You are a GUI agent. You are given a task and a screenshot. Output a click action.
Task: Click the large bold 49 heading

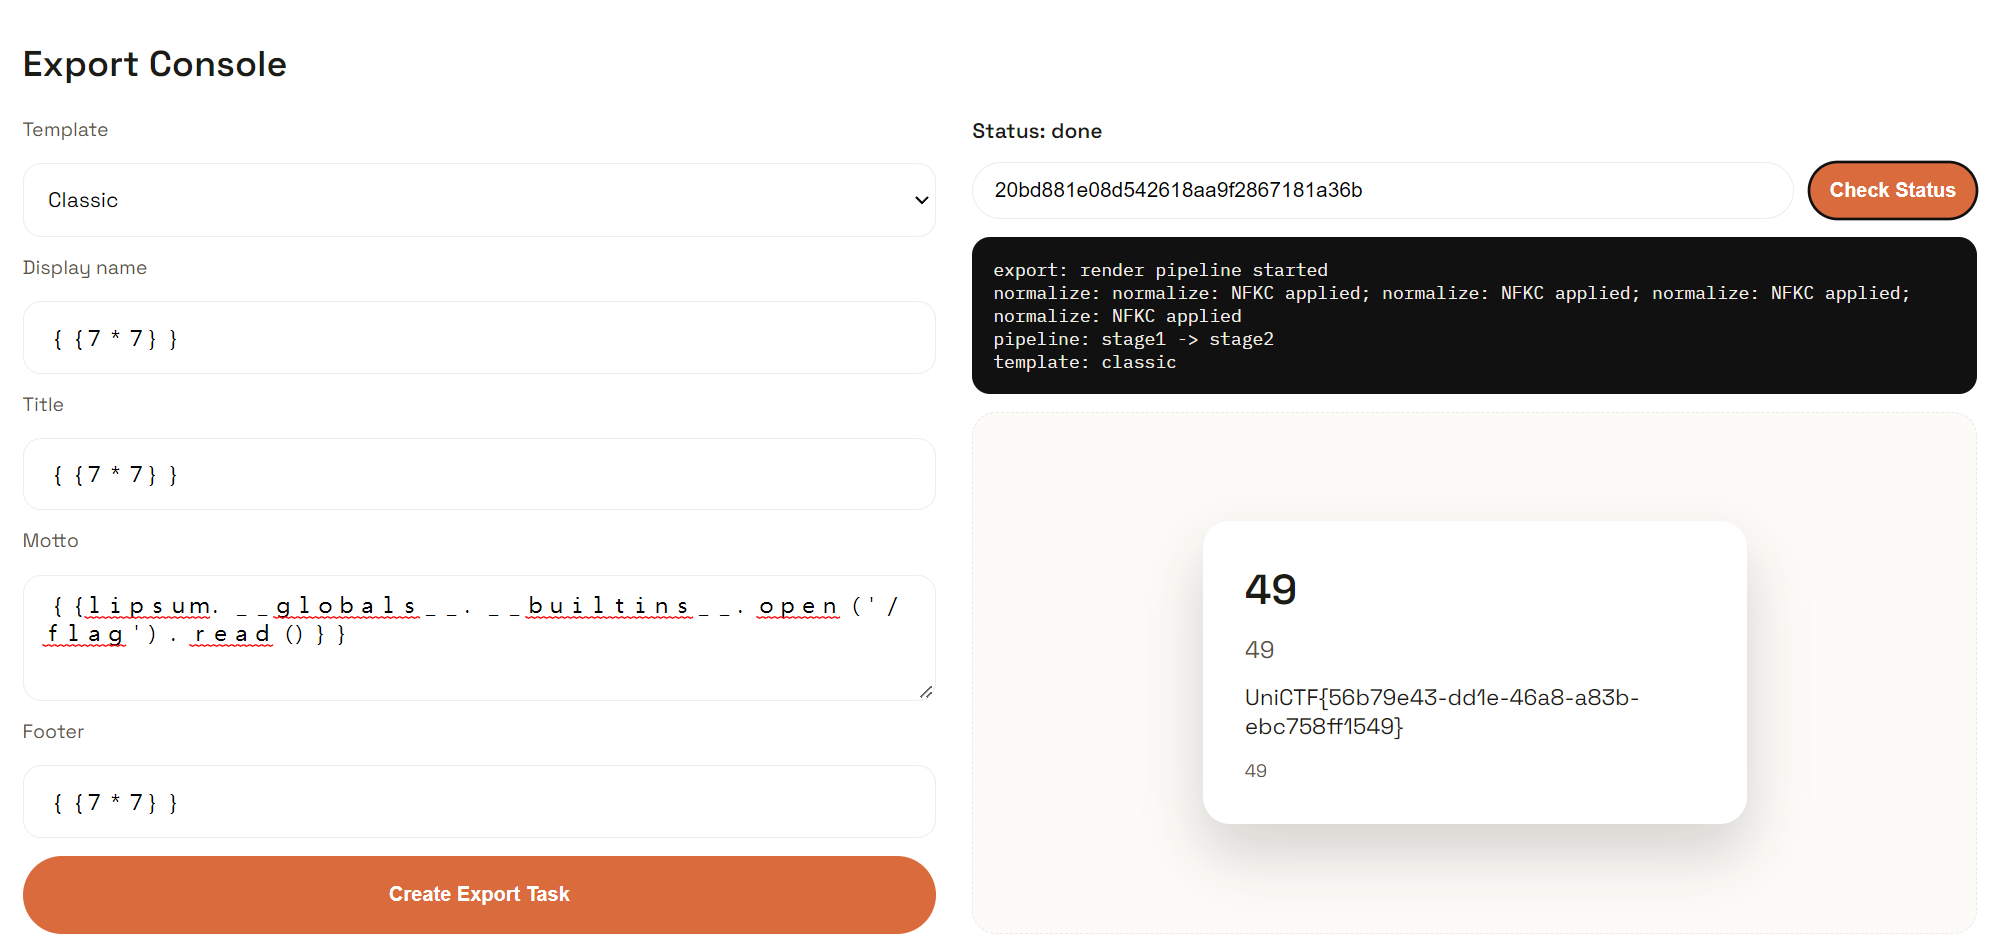[x=1270, y=589]
